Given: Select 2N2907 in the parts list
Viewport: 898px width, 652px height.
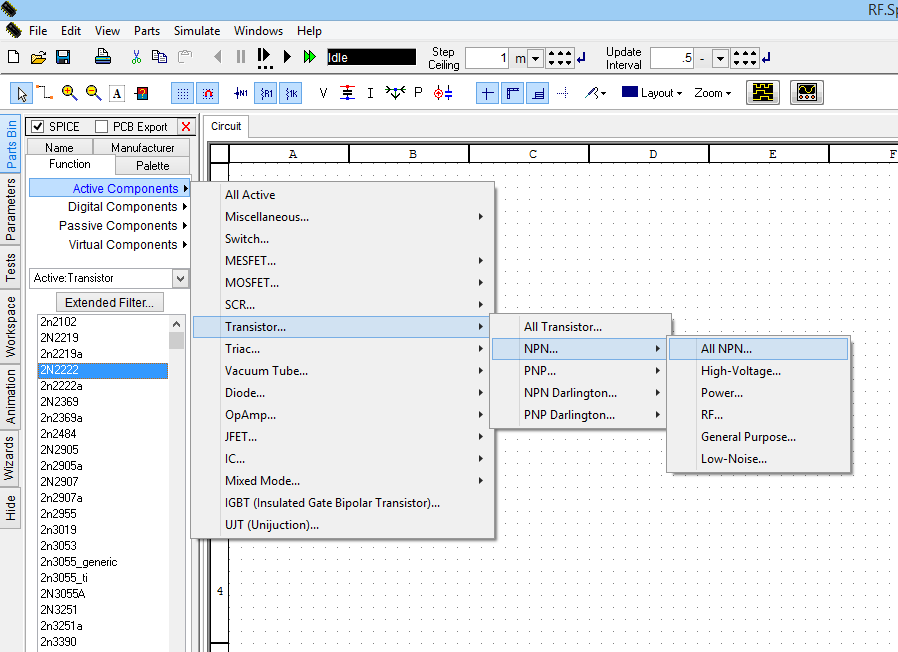Looking at the screenshot, I should pos(58,482).
